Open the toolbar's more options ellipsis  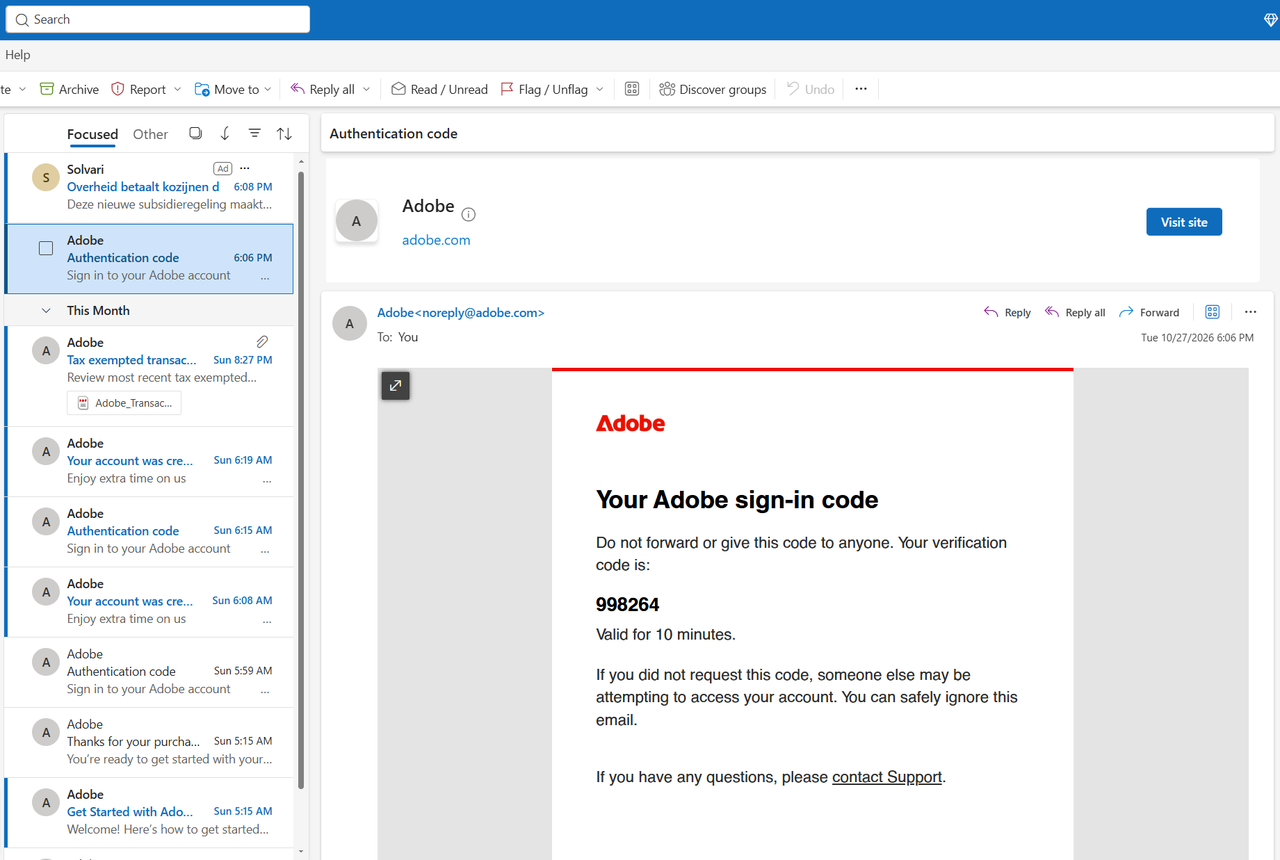tap(861, 89)
